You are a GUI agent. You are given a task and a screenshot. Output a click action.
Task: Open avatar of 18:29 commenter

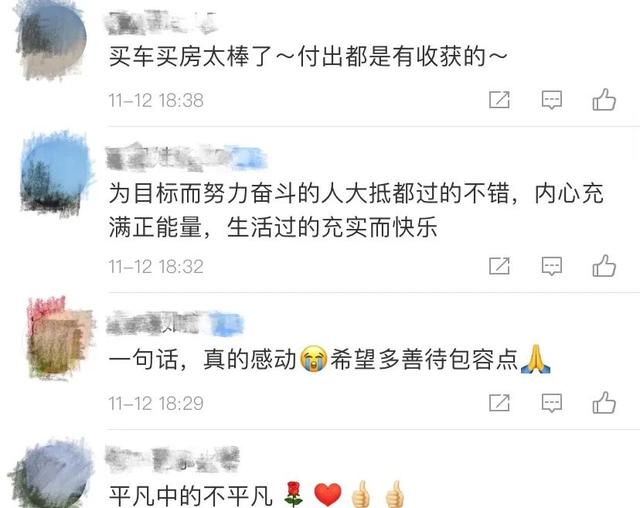[60, 337]
